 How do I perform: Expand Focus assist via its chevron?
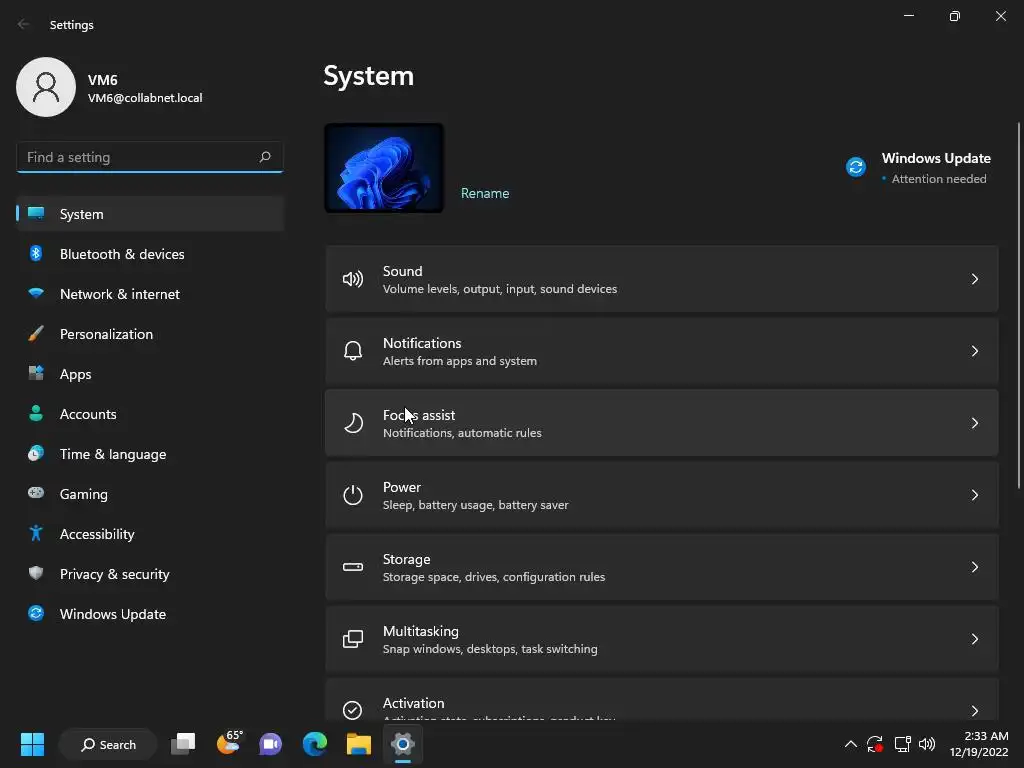point(974,423)
